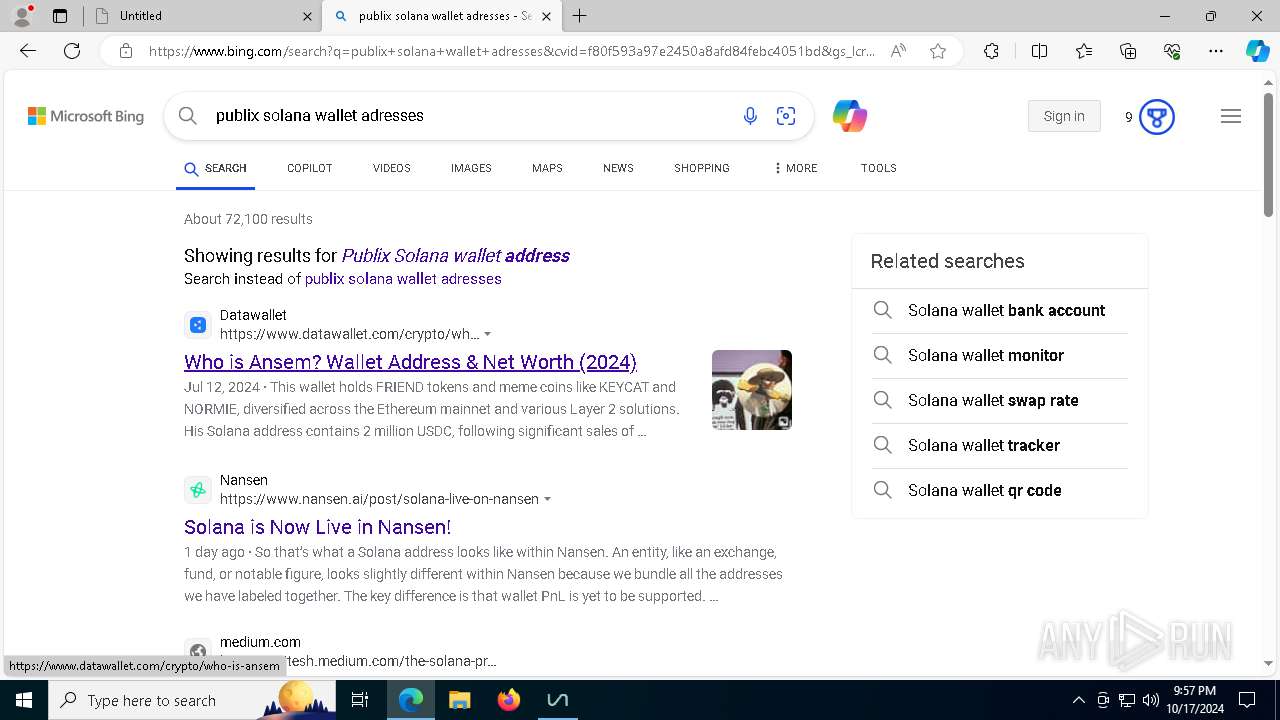Image resolution: width=1280 pixels, height=720 pixels.
Task: Open Browser essentials heart icon
Action: 1172,51
